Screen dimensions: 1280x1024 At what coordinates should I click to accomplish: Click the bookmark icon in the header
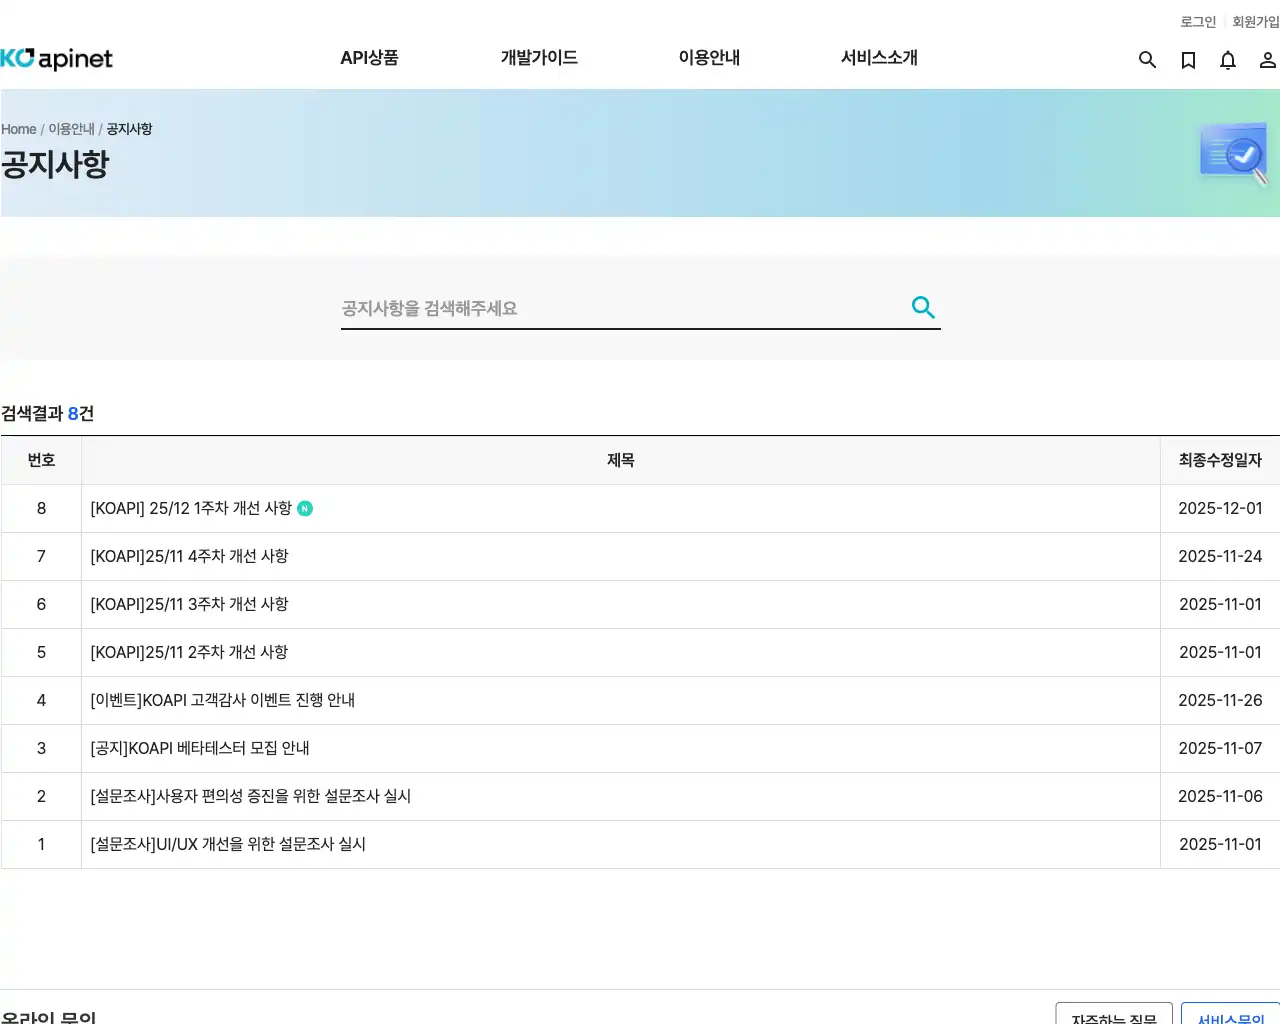(x=1187, y=60)
